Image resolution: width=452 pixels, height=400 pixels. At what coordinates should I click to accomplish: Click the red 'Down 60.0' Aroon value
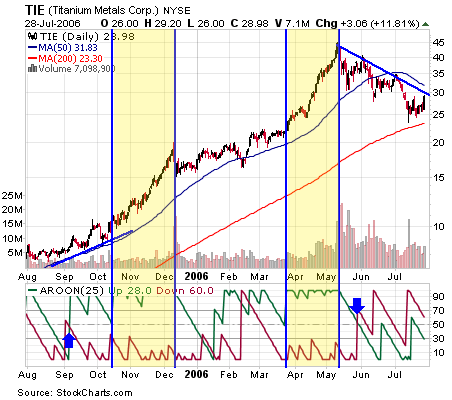185,291
